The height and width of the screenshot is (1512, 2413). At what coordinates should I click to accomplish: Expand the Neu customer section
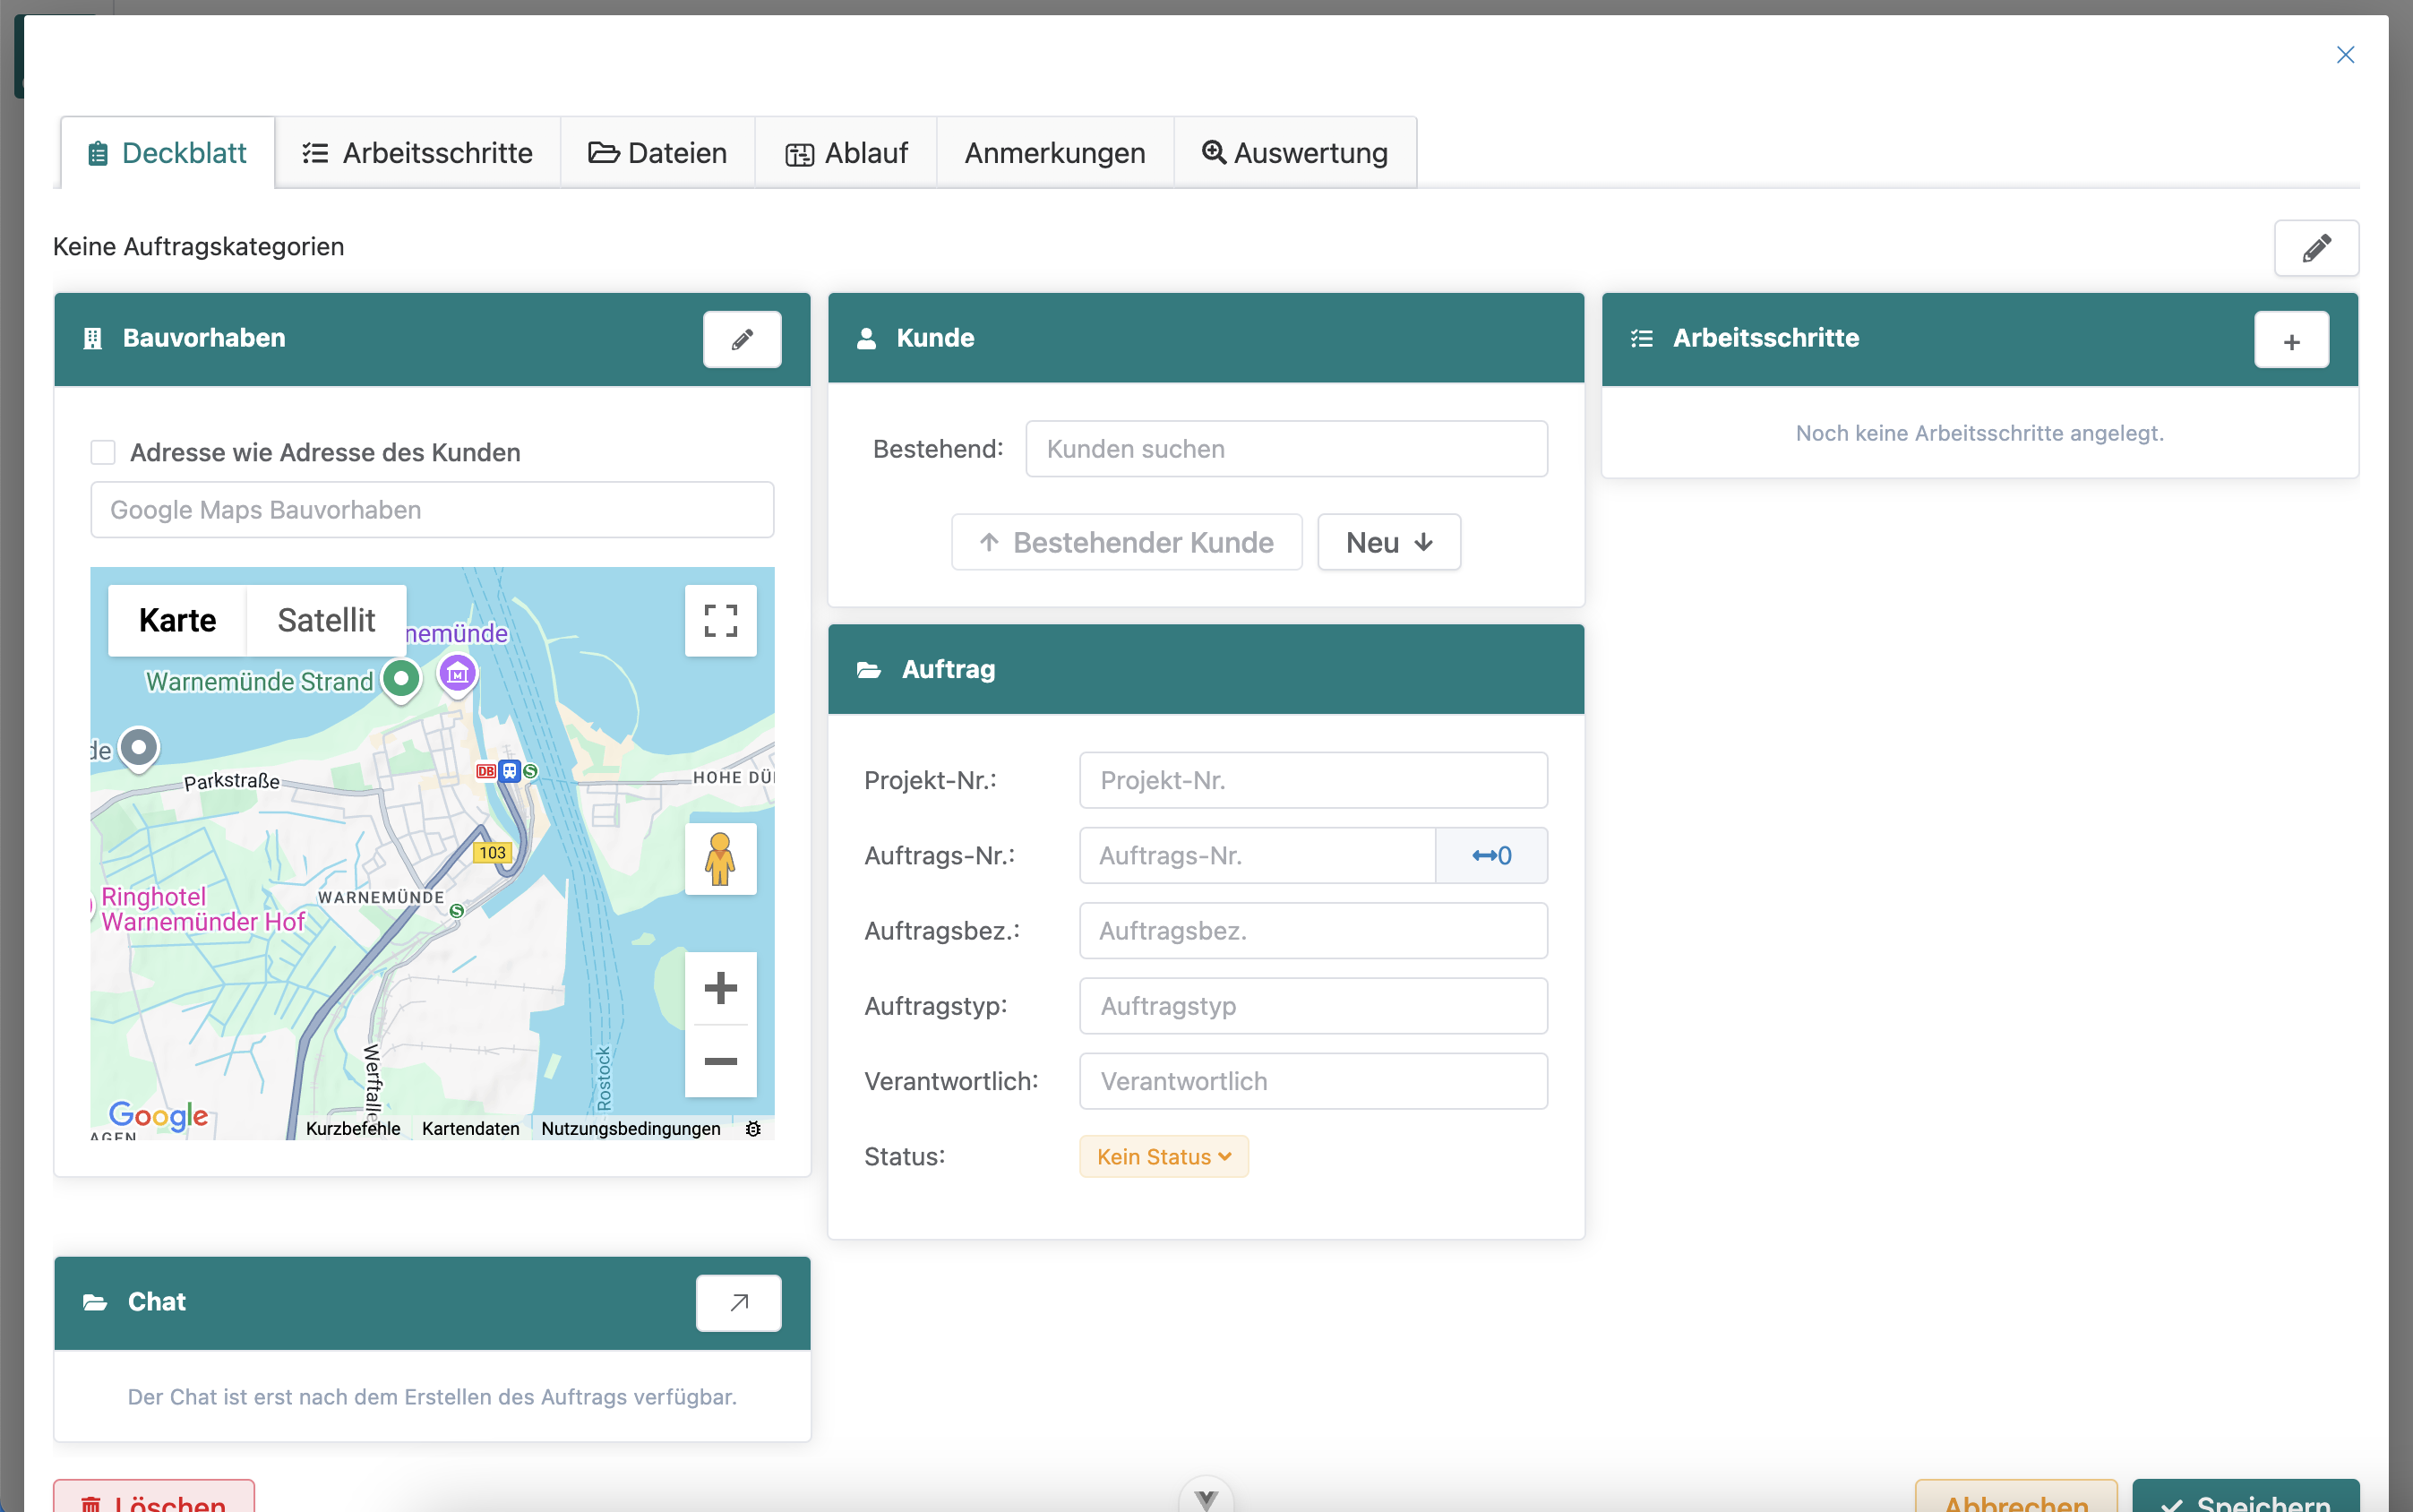point(1388,542)
